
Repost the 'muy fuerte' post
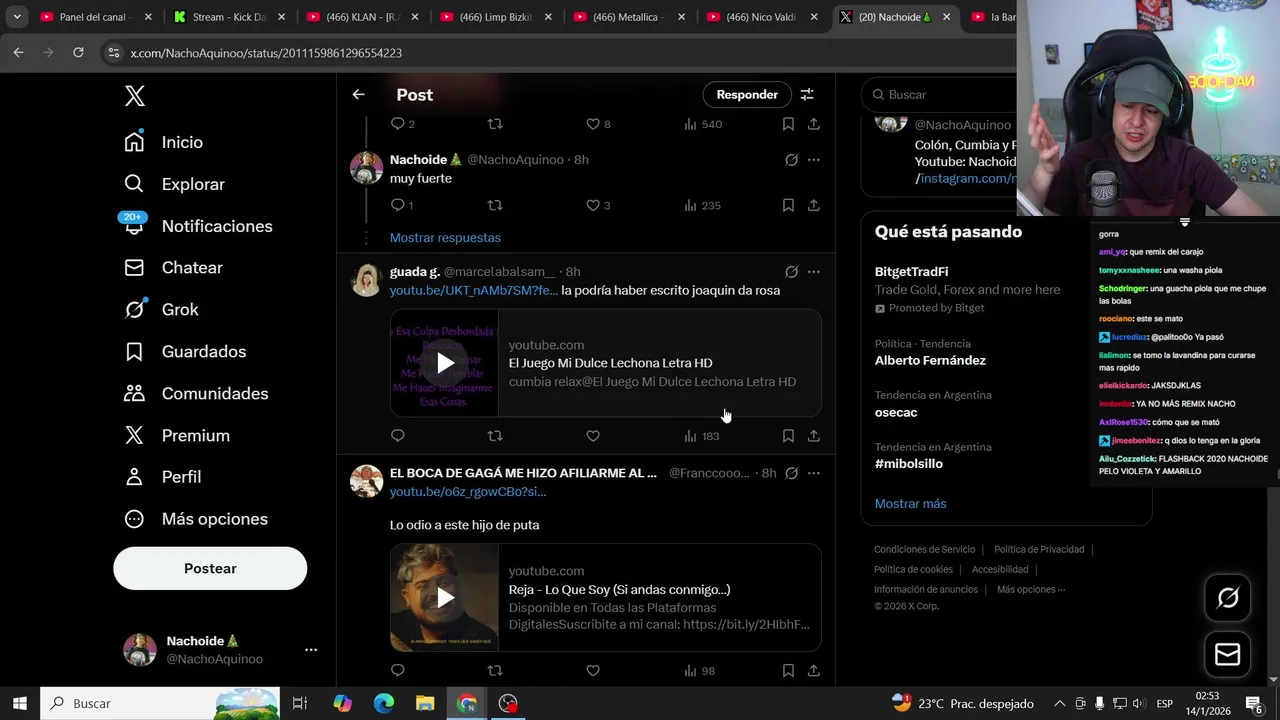click(x=494, y=205)
